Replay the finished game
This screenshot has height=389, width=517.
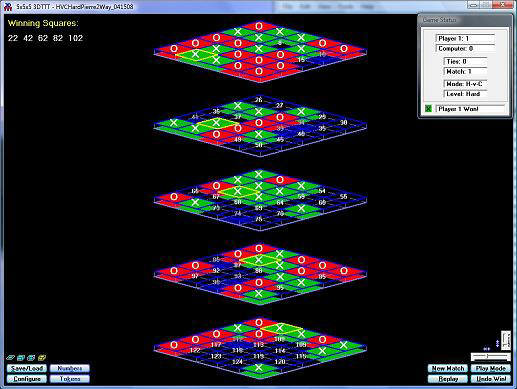pyautogui.click(x=448, y=379)
